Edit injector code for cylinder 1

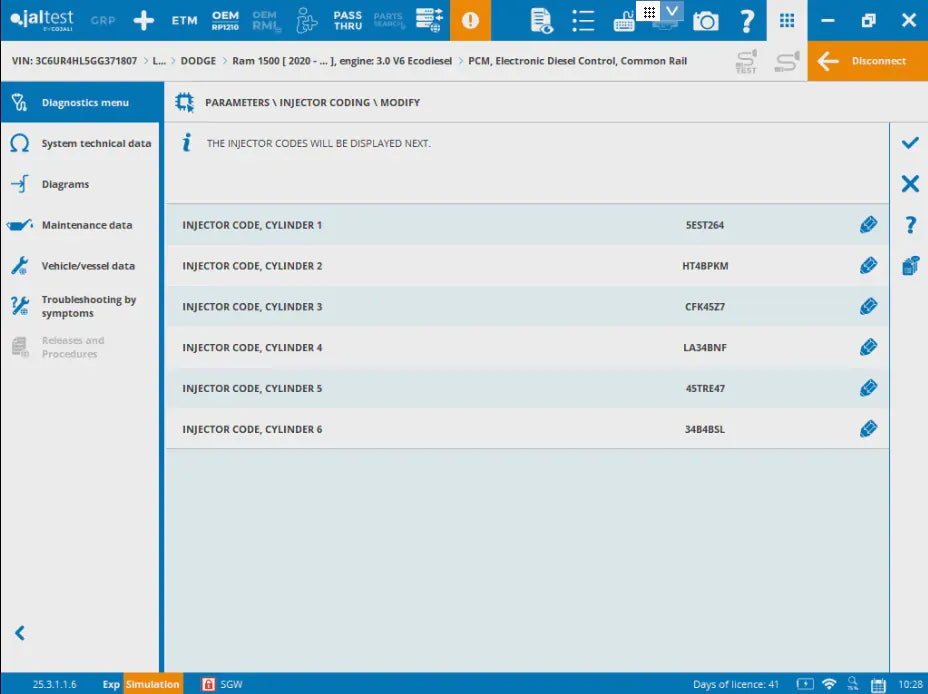point(868,225)
